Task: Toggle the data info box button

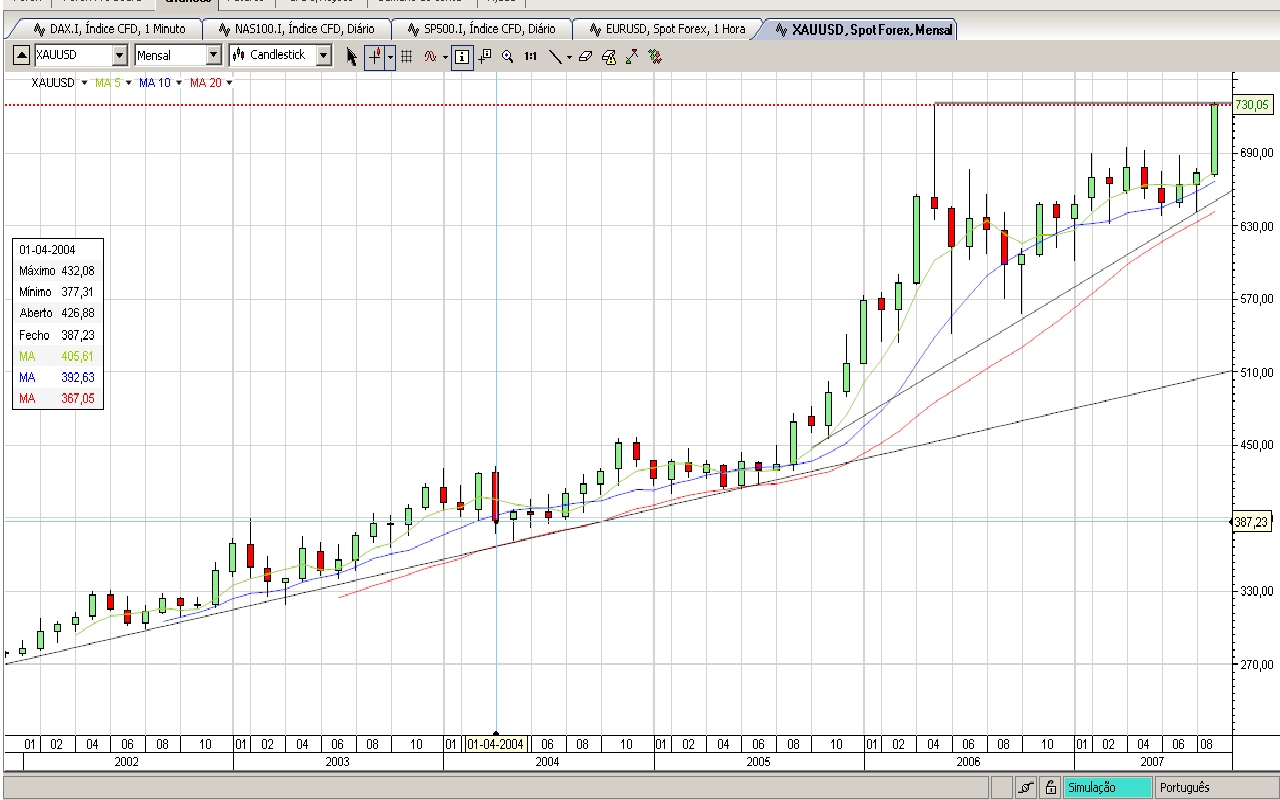Action: tap(461, 57)
